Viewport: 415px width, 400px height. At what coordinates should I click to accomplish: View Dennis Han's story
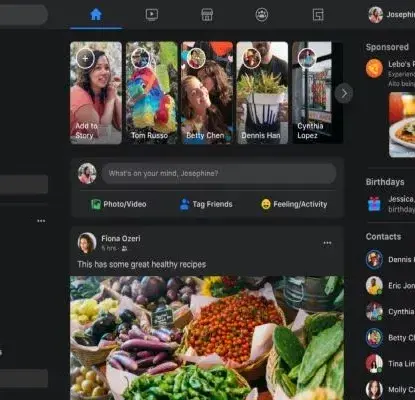click(x=262, y=93)
